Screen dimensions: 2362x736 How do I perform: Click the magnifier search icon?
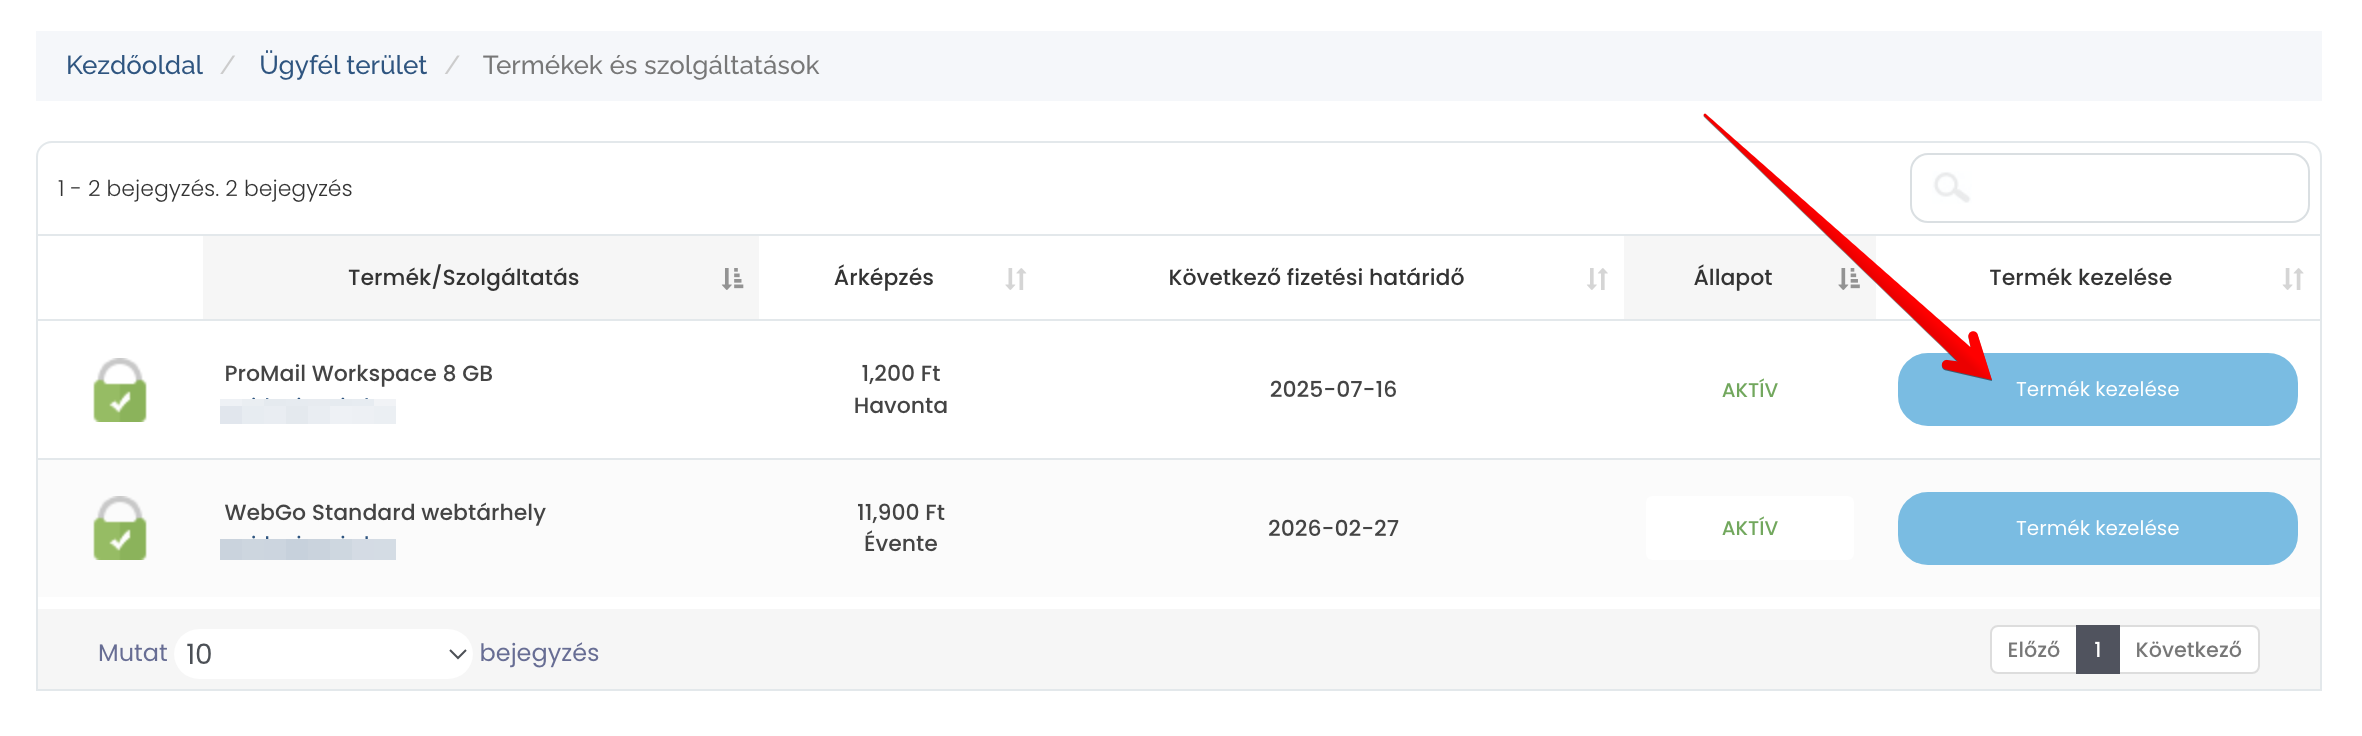1951,187
